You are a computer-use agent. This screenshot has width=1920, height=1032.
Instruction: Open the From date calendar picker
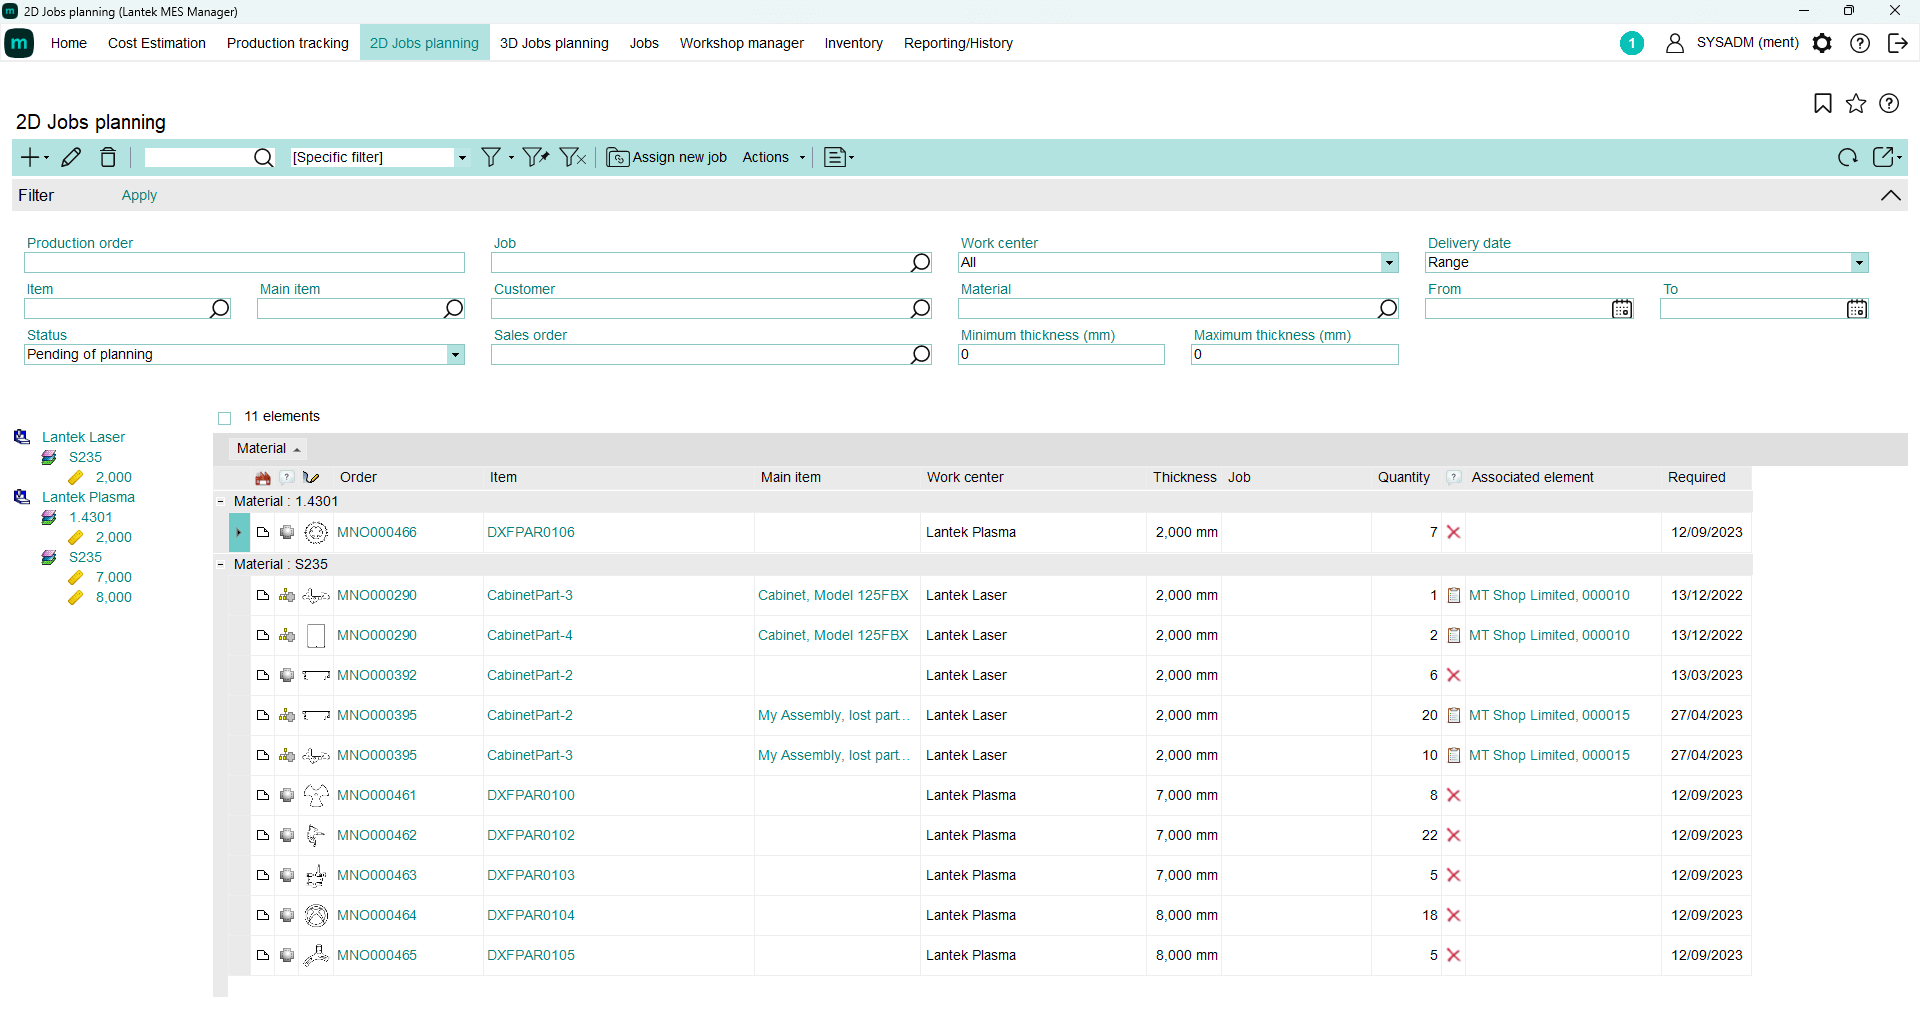pos(1621,309)
